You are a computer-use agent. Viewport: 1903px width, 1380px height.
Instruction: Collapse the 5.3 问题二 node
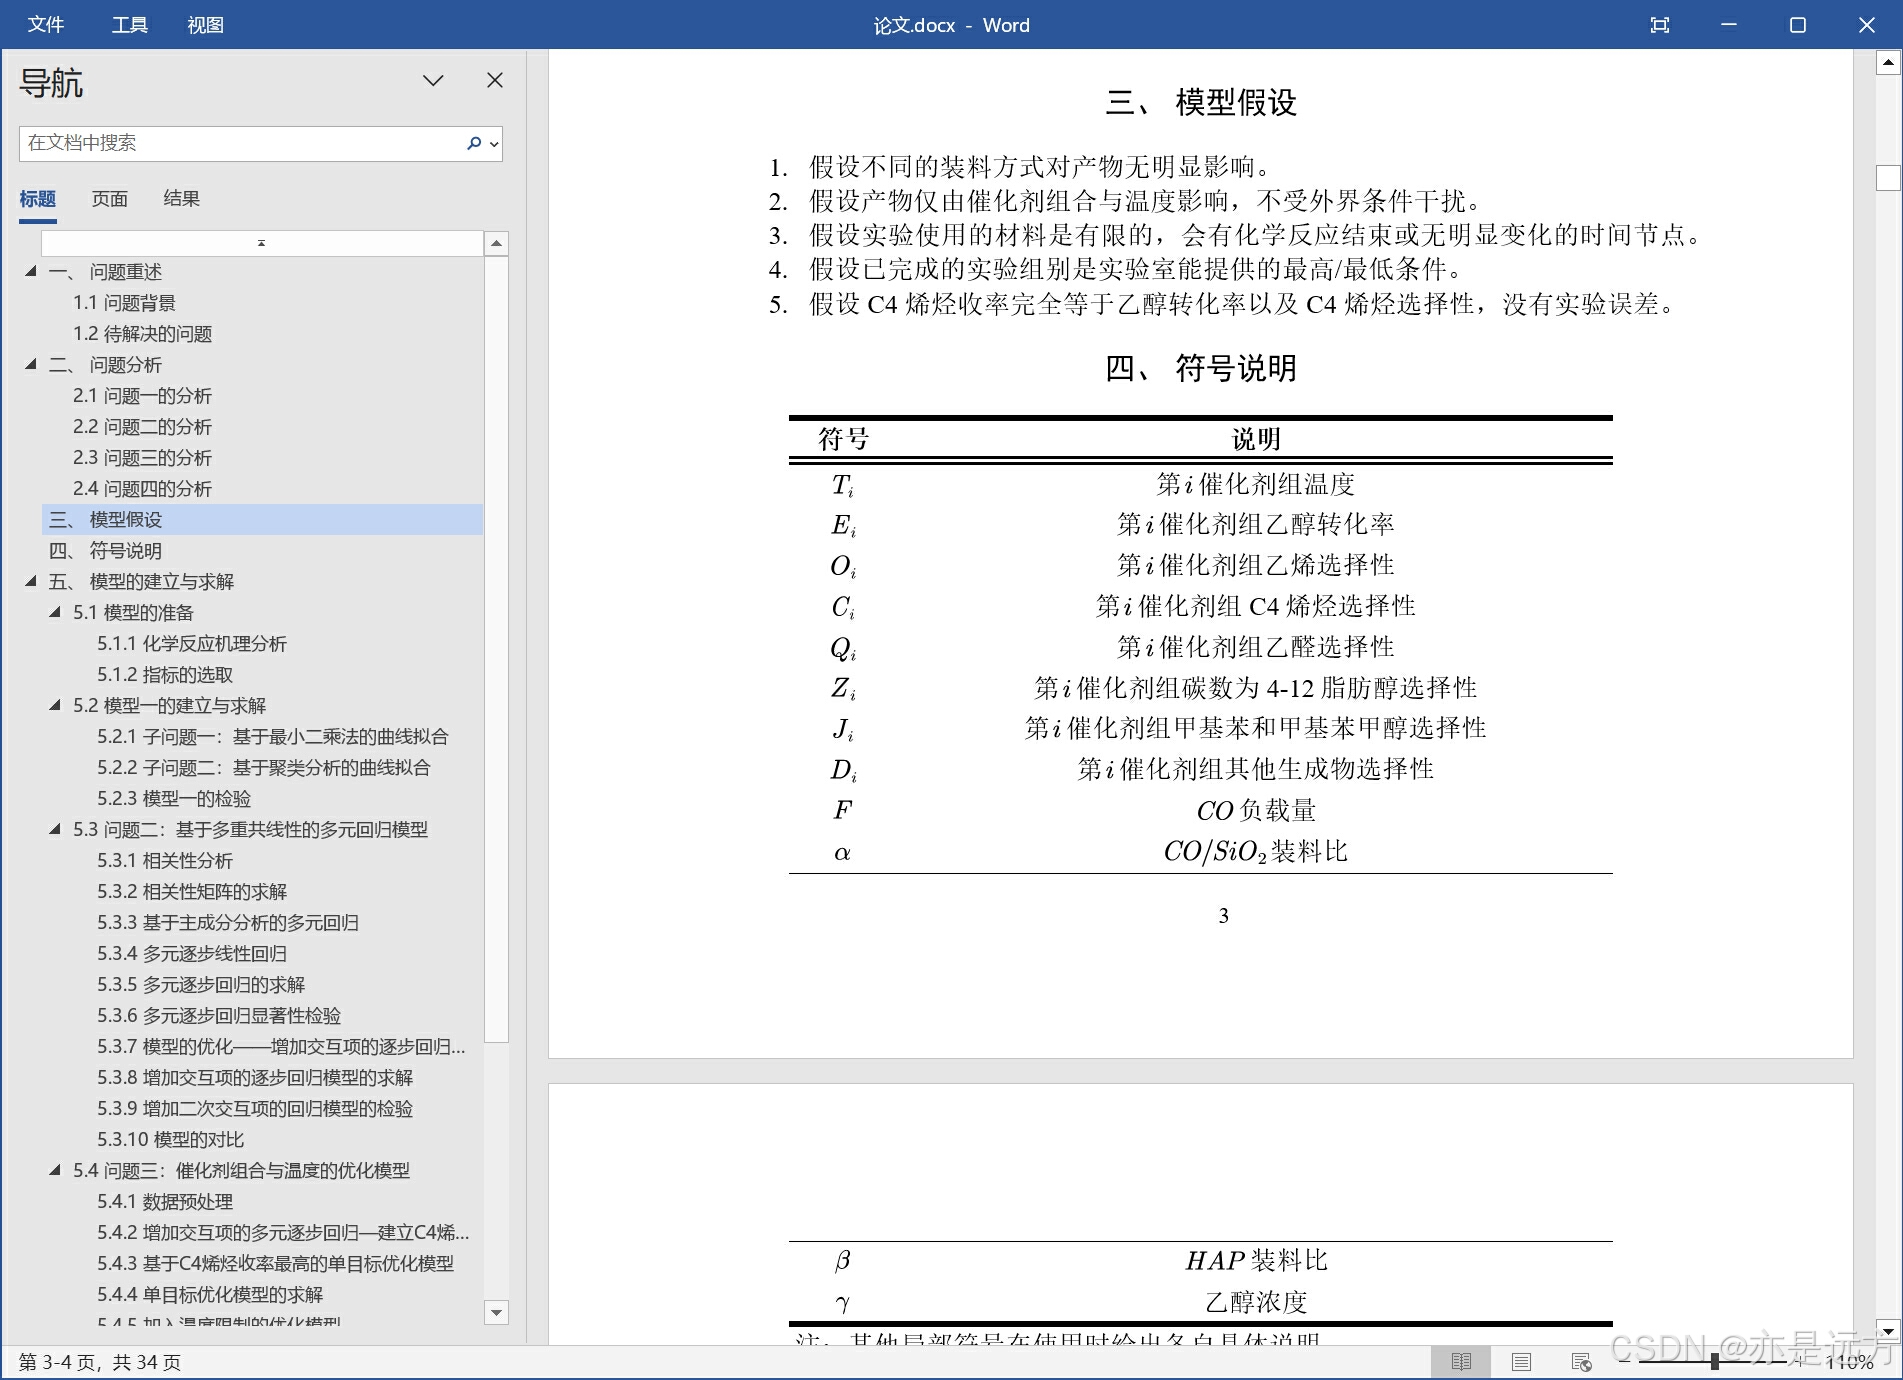[x=55, y=829]
